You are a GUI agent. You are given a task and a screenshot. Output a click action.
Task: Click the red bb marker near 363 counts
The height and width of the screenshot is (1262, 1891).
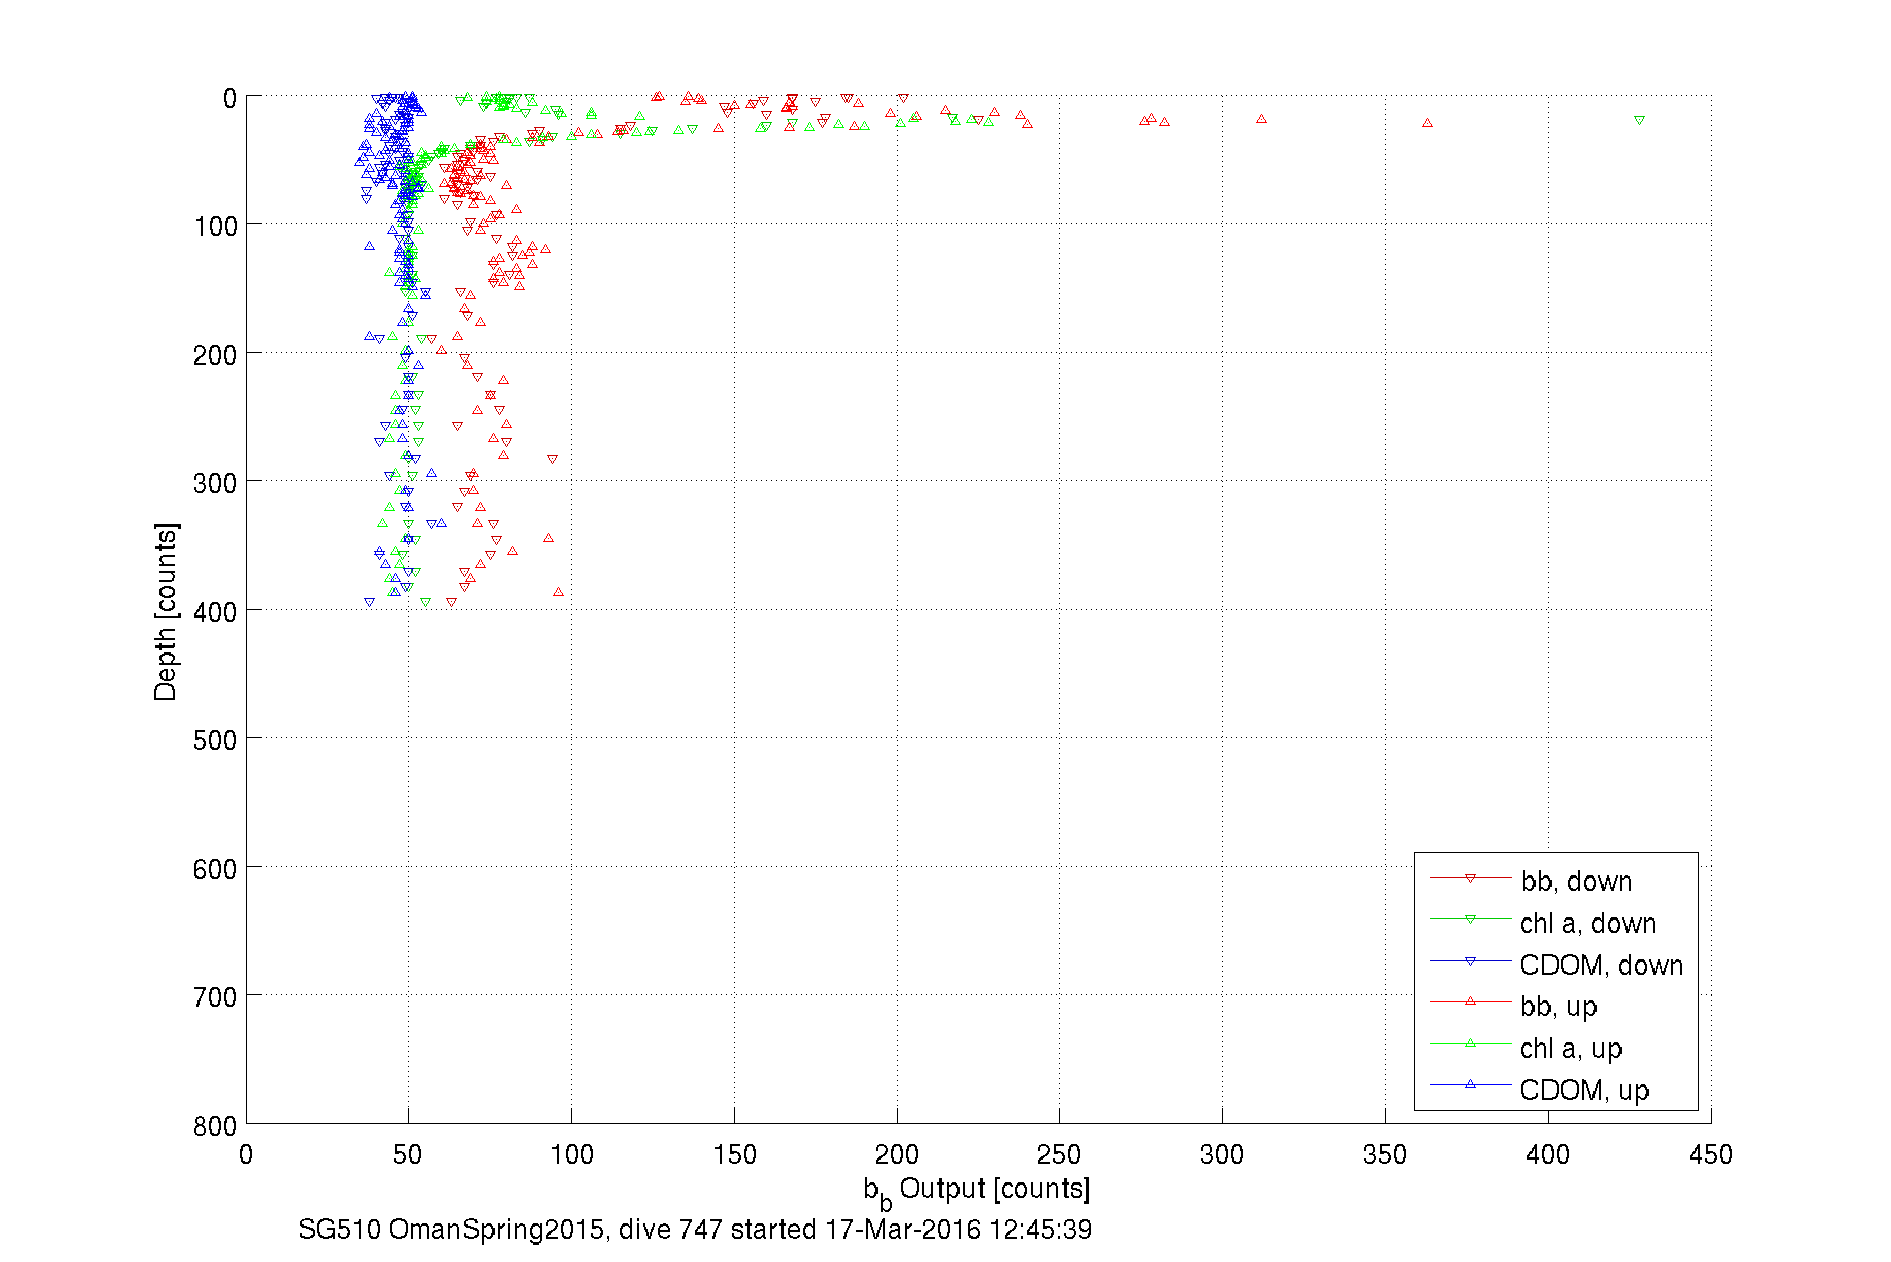[x=1427, y=123]
